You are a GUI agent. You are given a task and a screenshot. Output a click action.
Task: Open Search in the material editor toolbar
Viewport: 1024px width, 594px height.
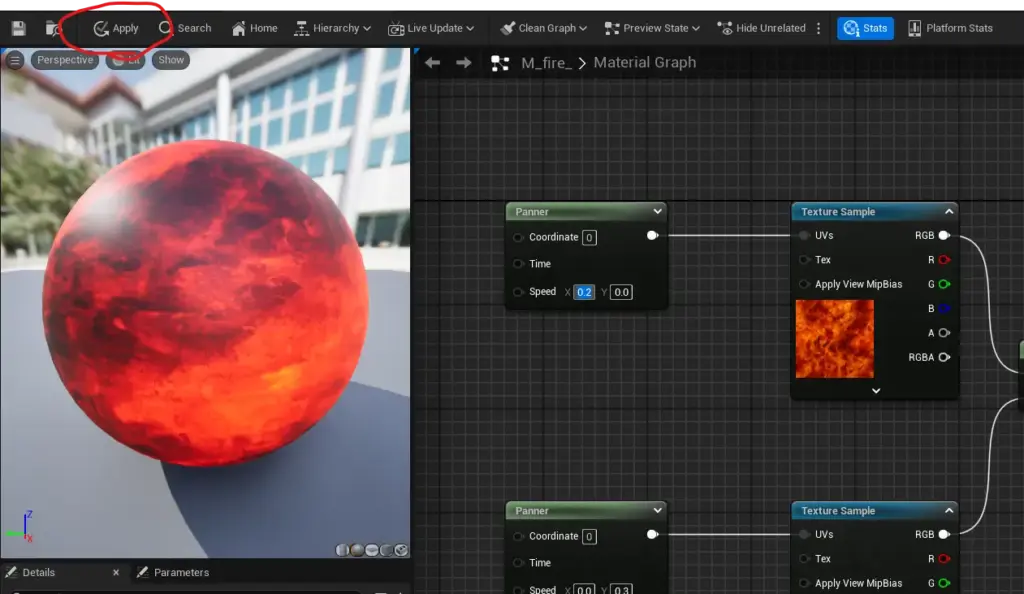pos(185,28)
